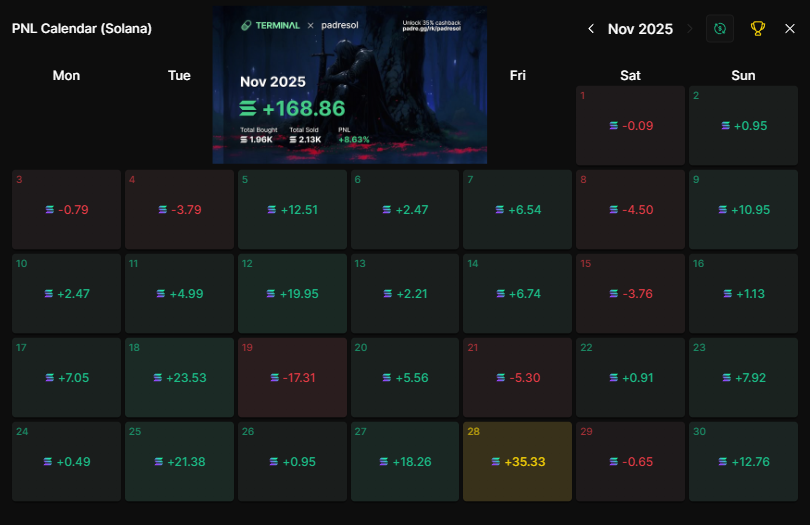Click the PNL +8.63% value
This screenshot has height=525, width=810.
(x=354, y=140)
